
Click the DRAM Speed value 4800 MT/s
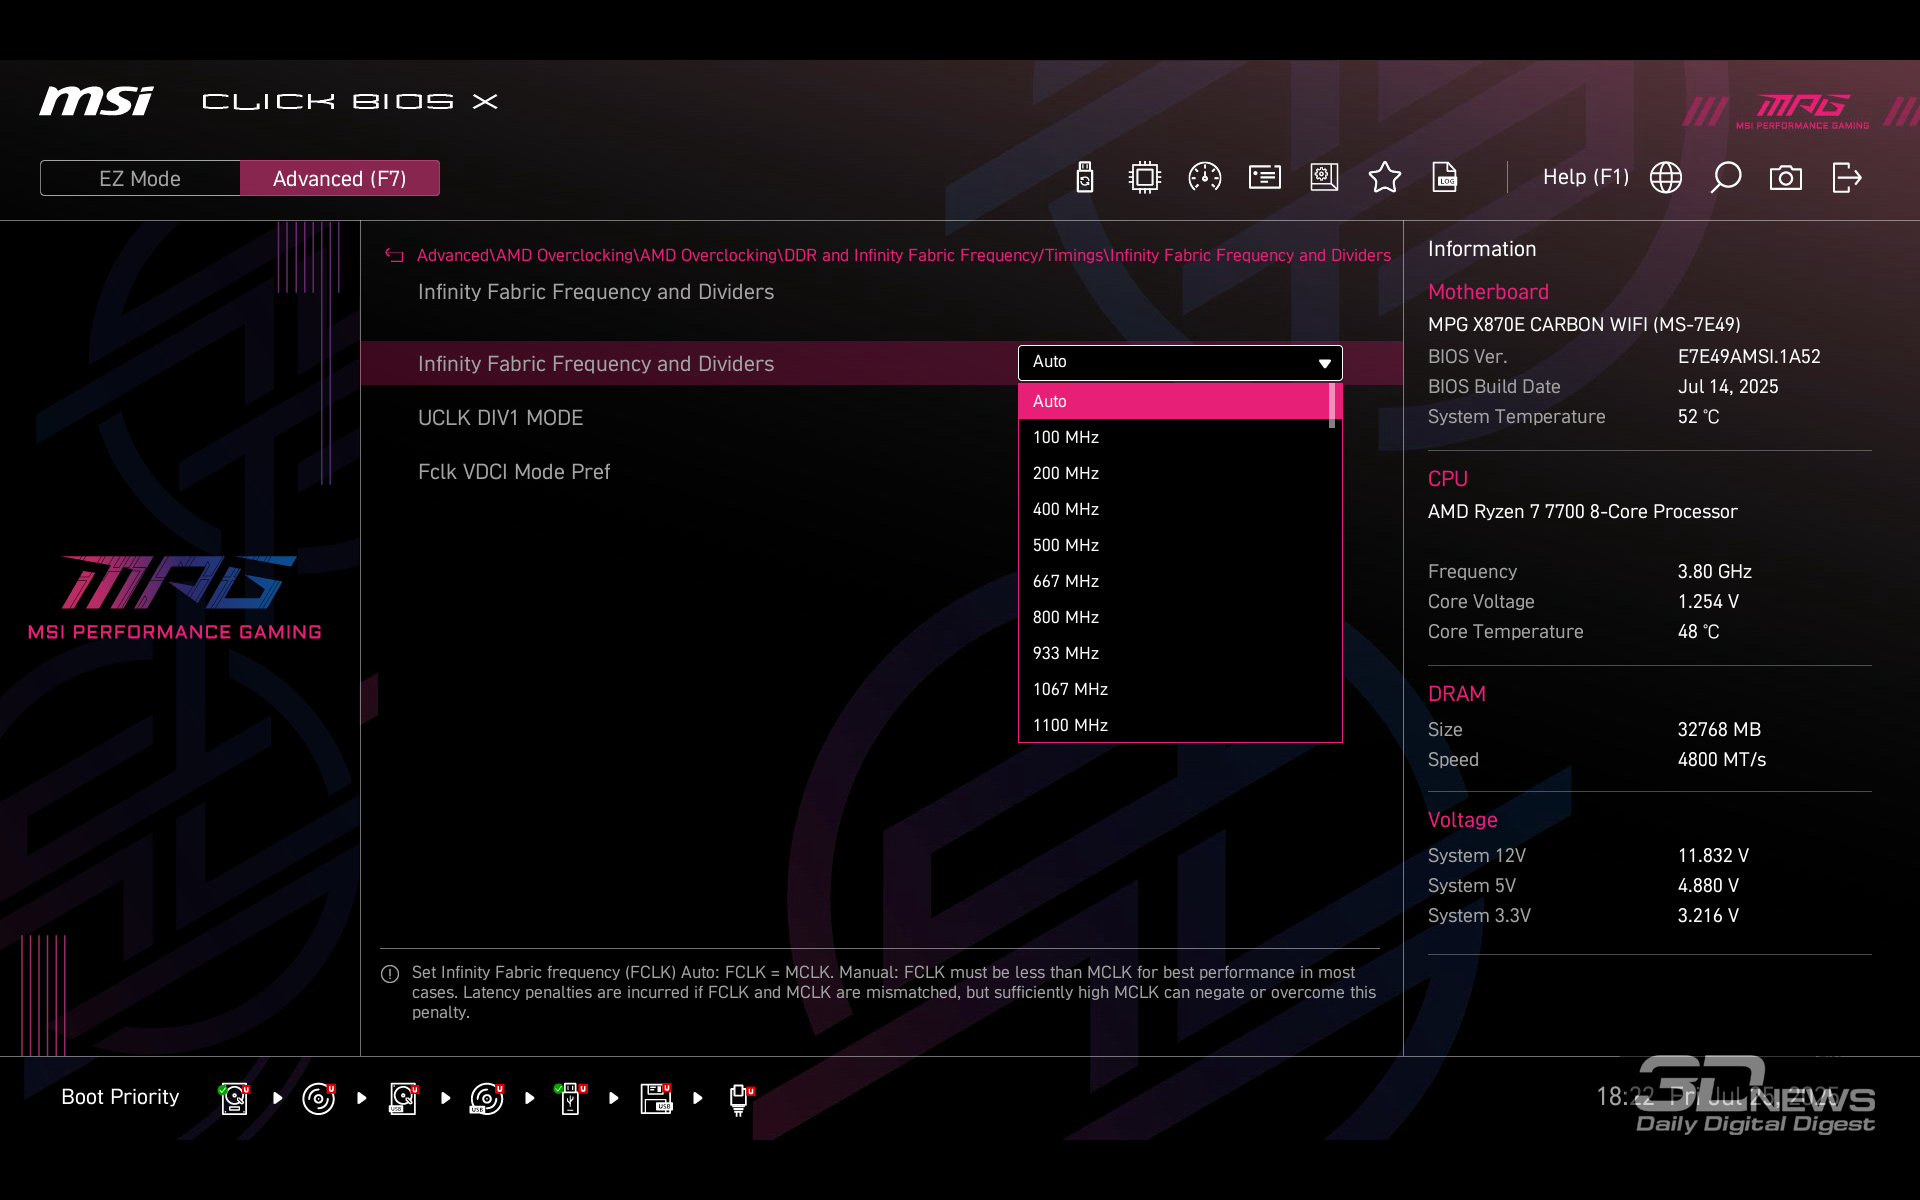[1721, 760]
